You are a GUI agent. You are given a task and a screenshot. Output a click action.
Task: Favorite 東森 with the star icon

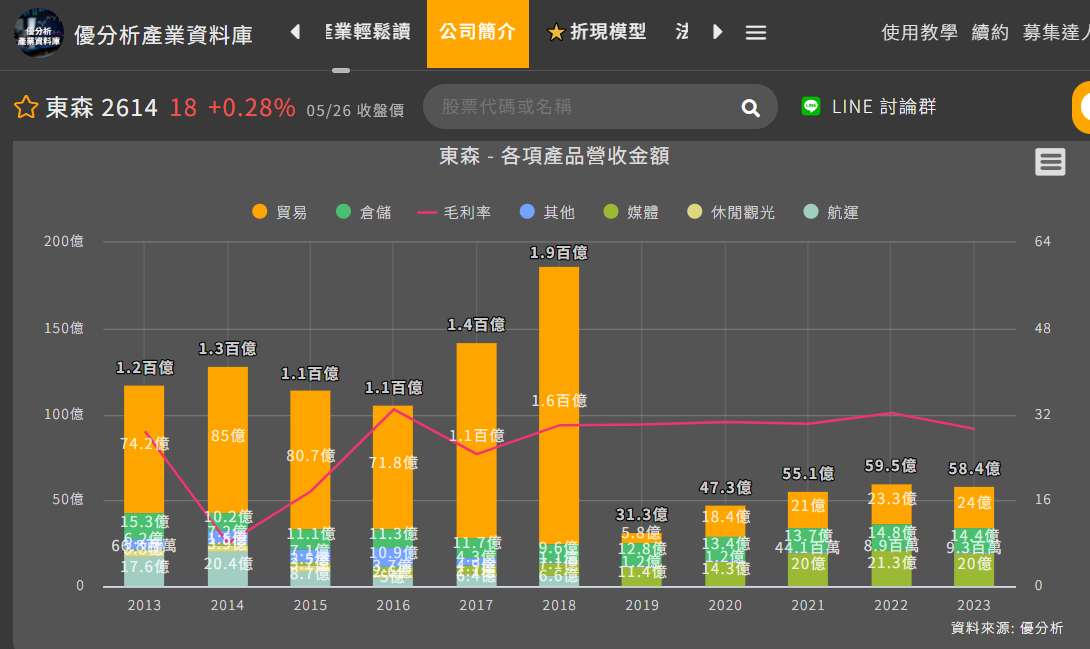26,107
